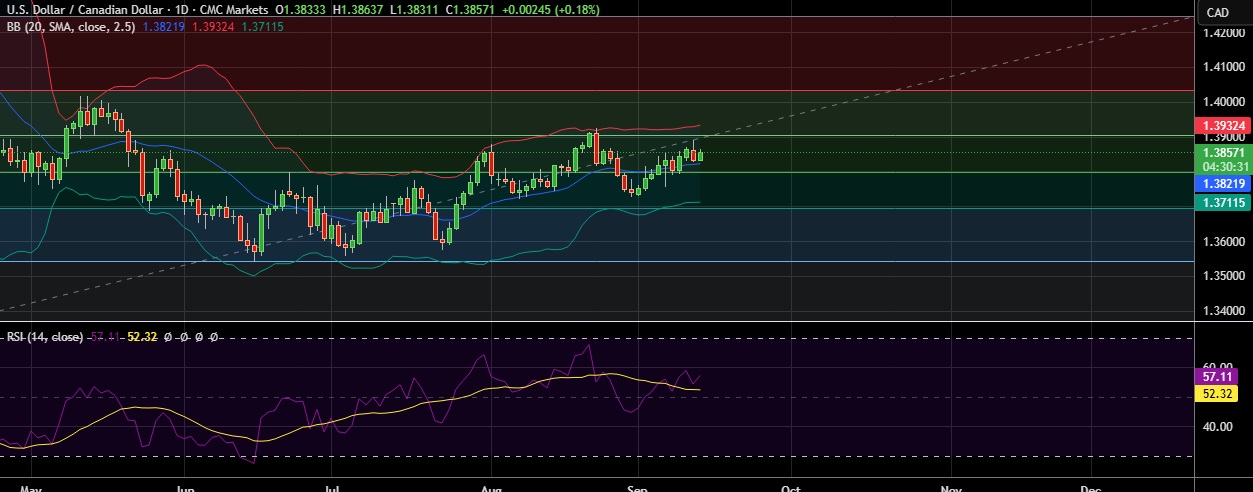Click the Jul label on time axis
The width and height of the screenshot is (1253, 492).
tap(333, 489)
